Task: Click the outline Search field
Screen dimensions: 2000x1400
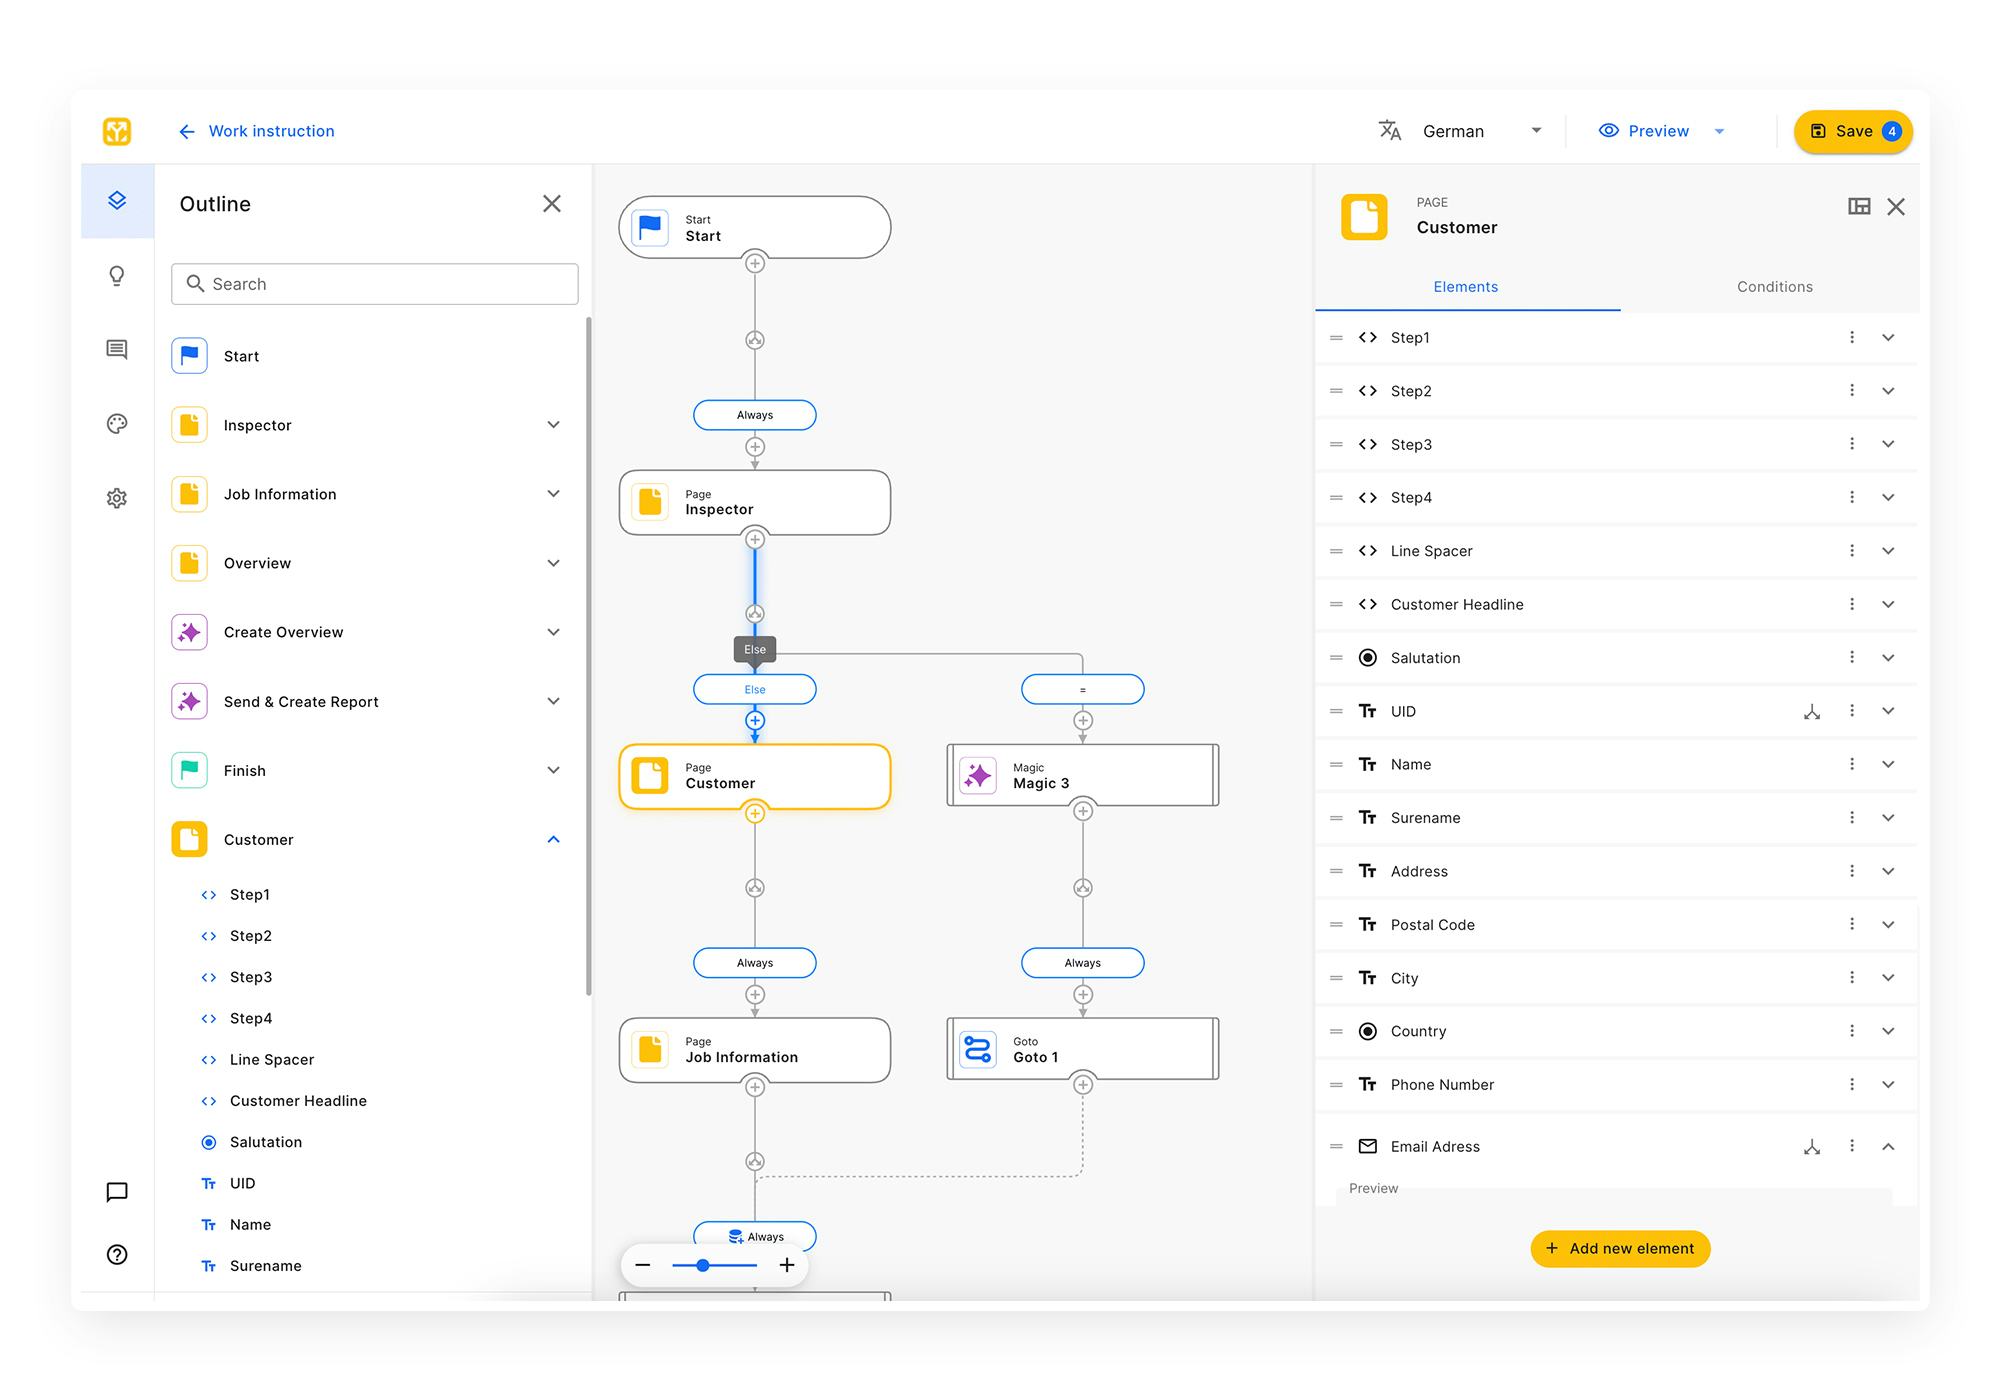Action: 375,284
